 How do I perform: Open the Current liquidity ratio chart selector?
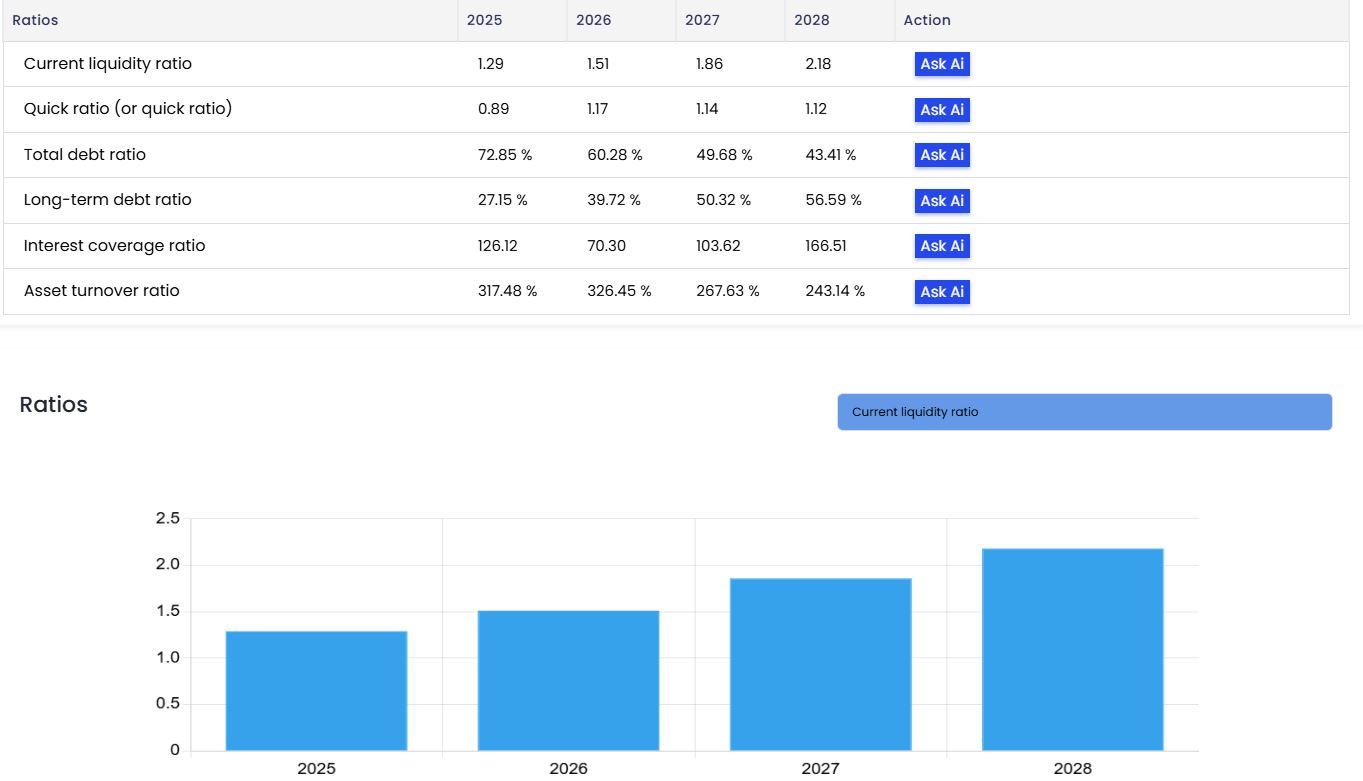[1084, 411]
